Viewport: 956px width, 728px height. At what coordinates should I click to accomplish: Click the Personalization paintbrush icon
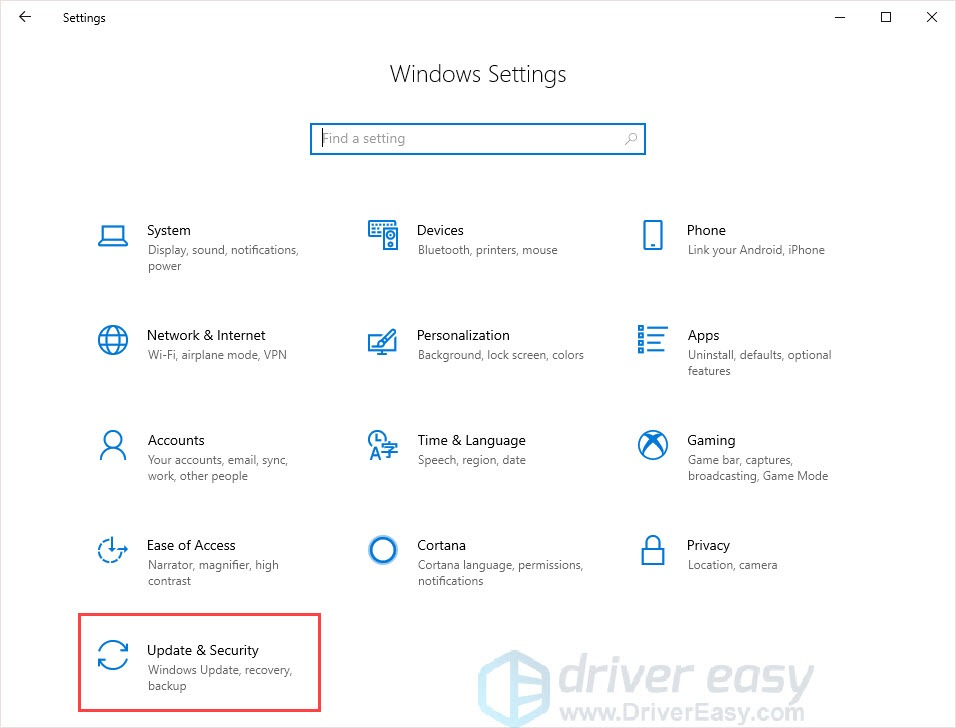tap(383, 340)
